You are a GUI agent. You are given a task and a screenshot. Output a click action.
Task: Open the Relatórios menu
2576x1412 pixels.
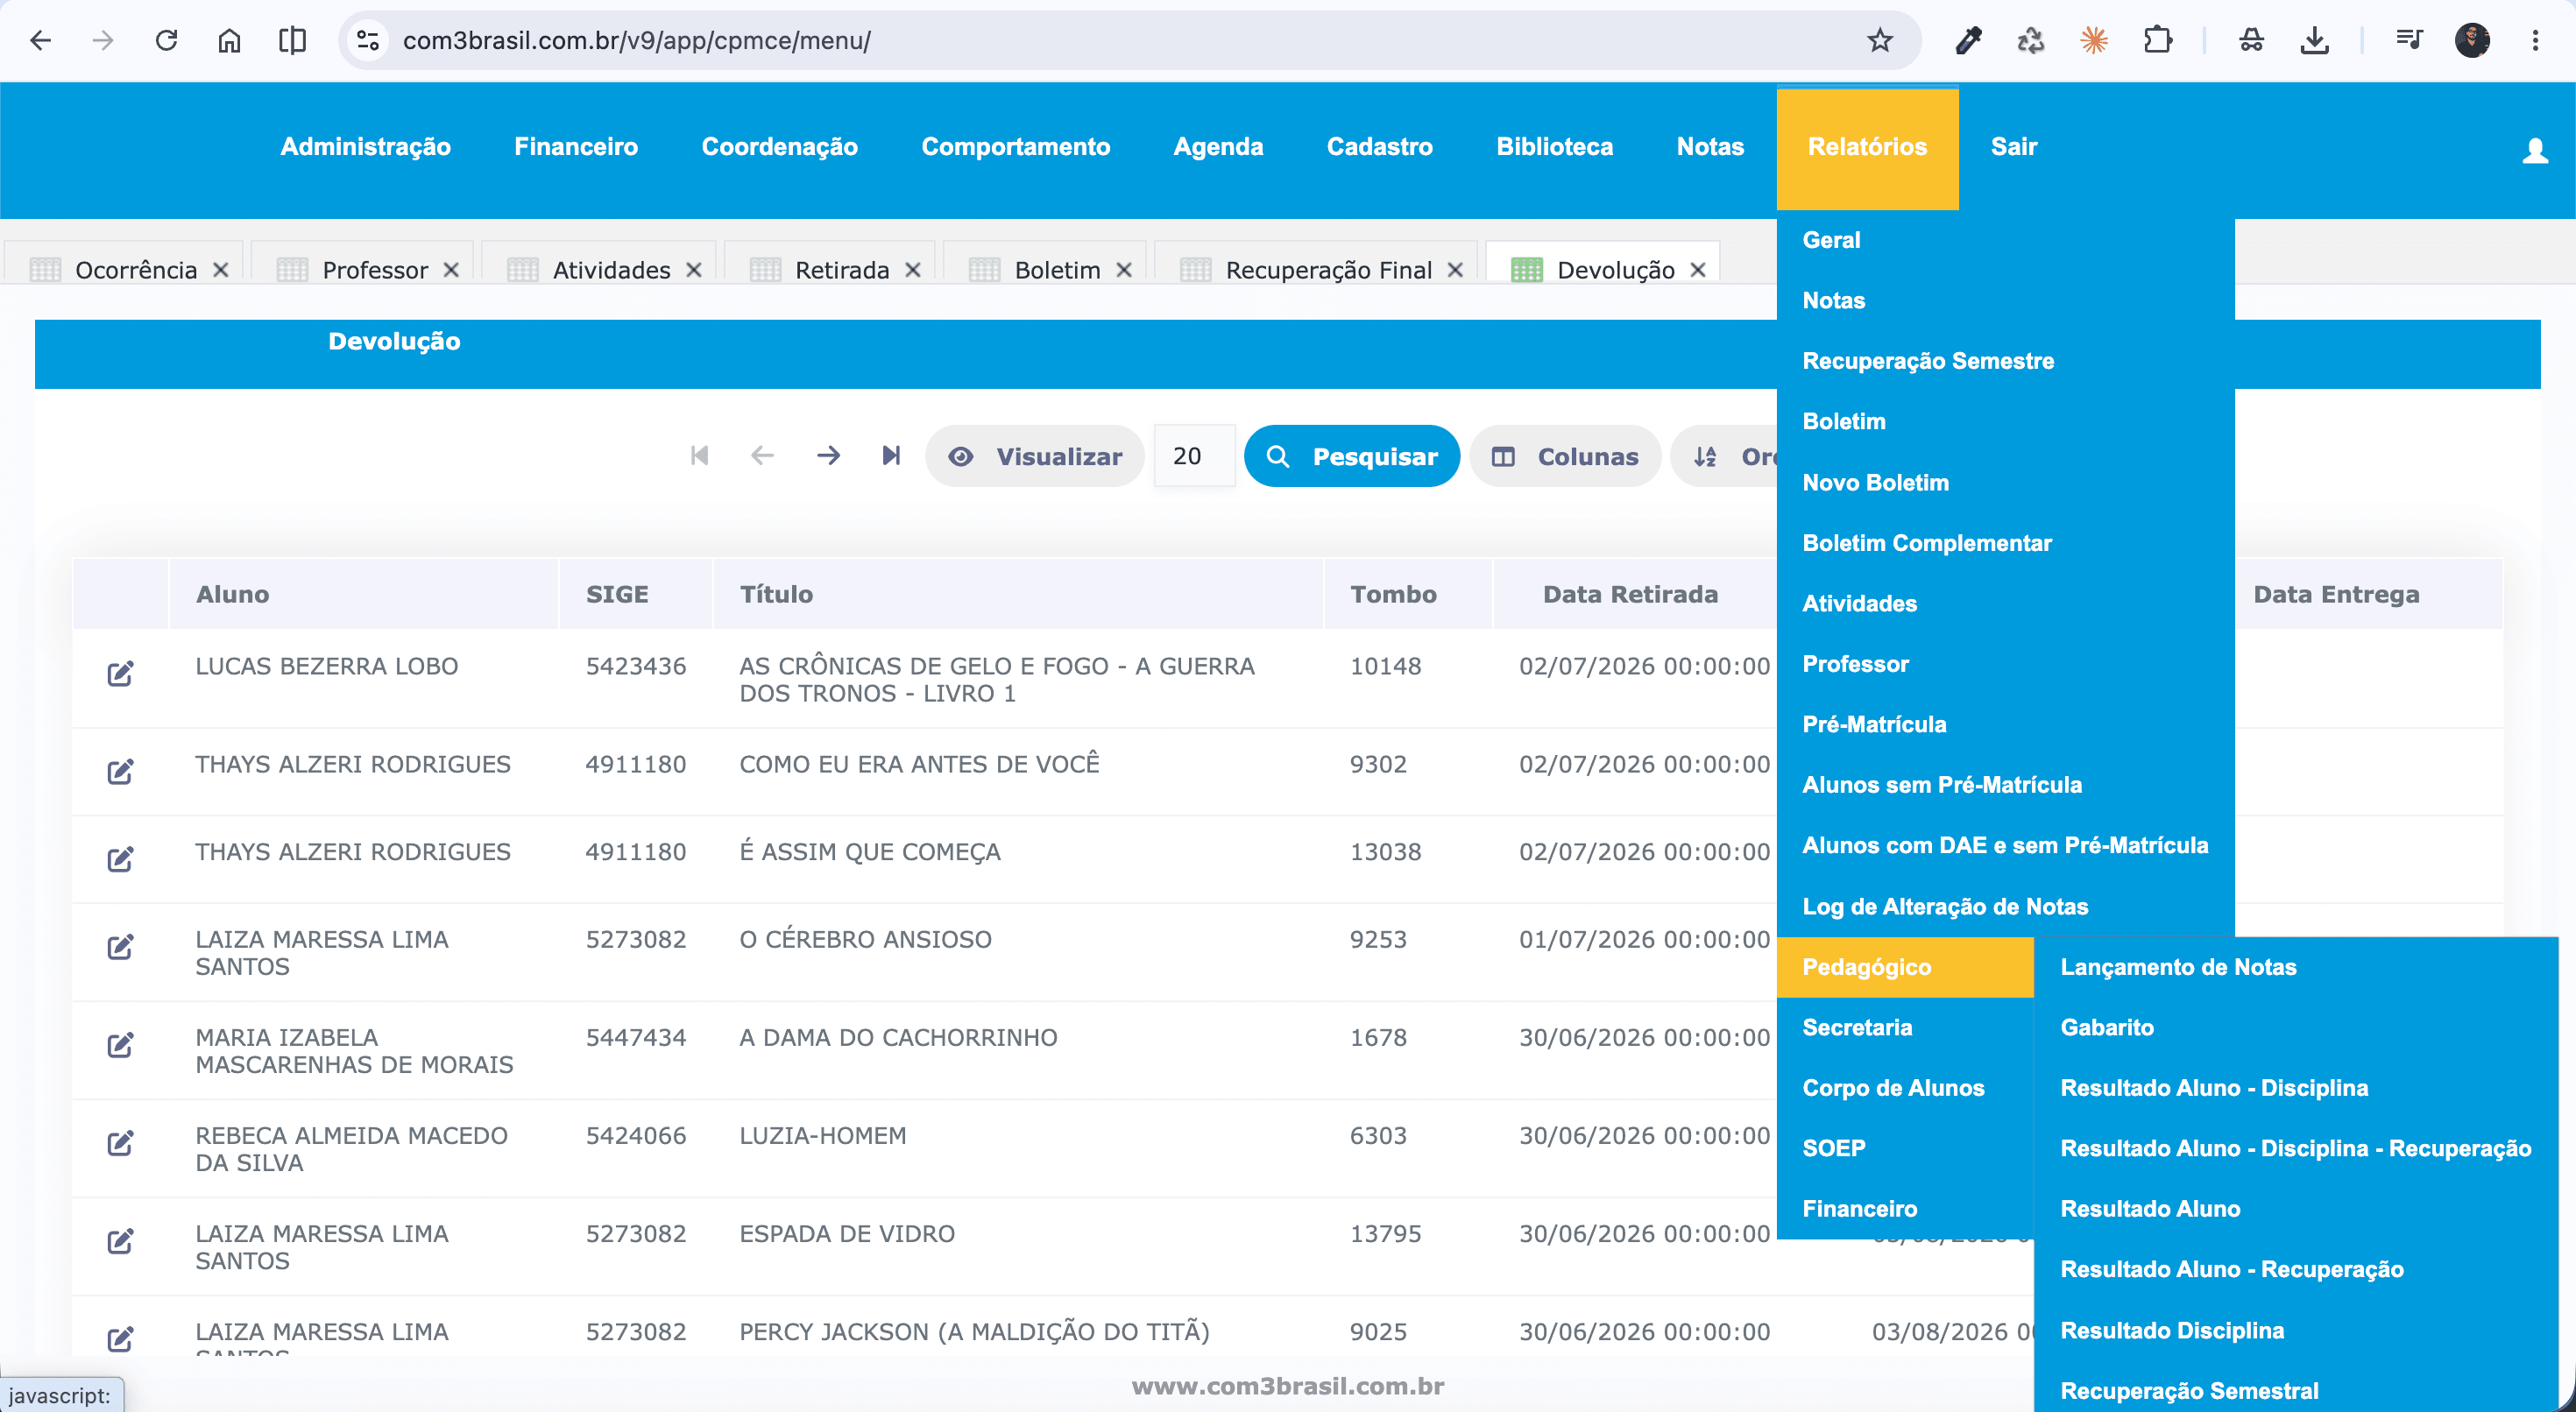point(1867,148)
